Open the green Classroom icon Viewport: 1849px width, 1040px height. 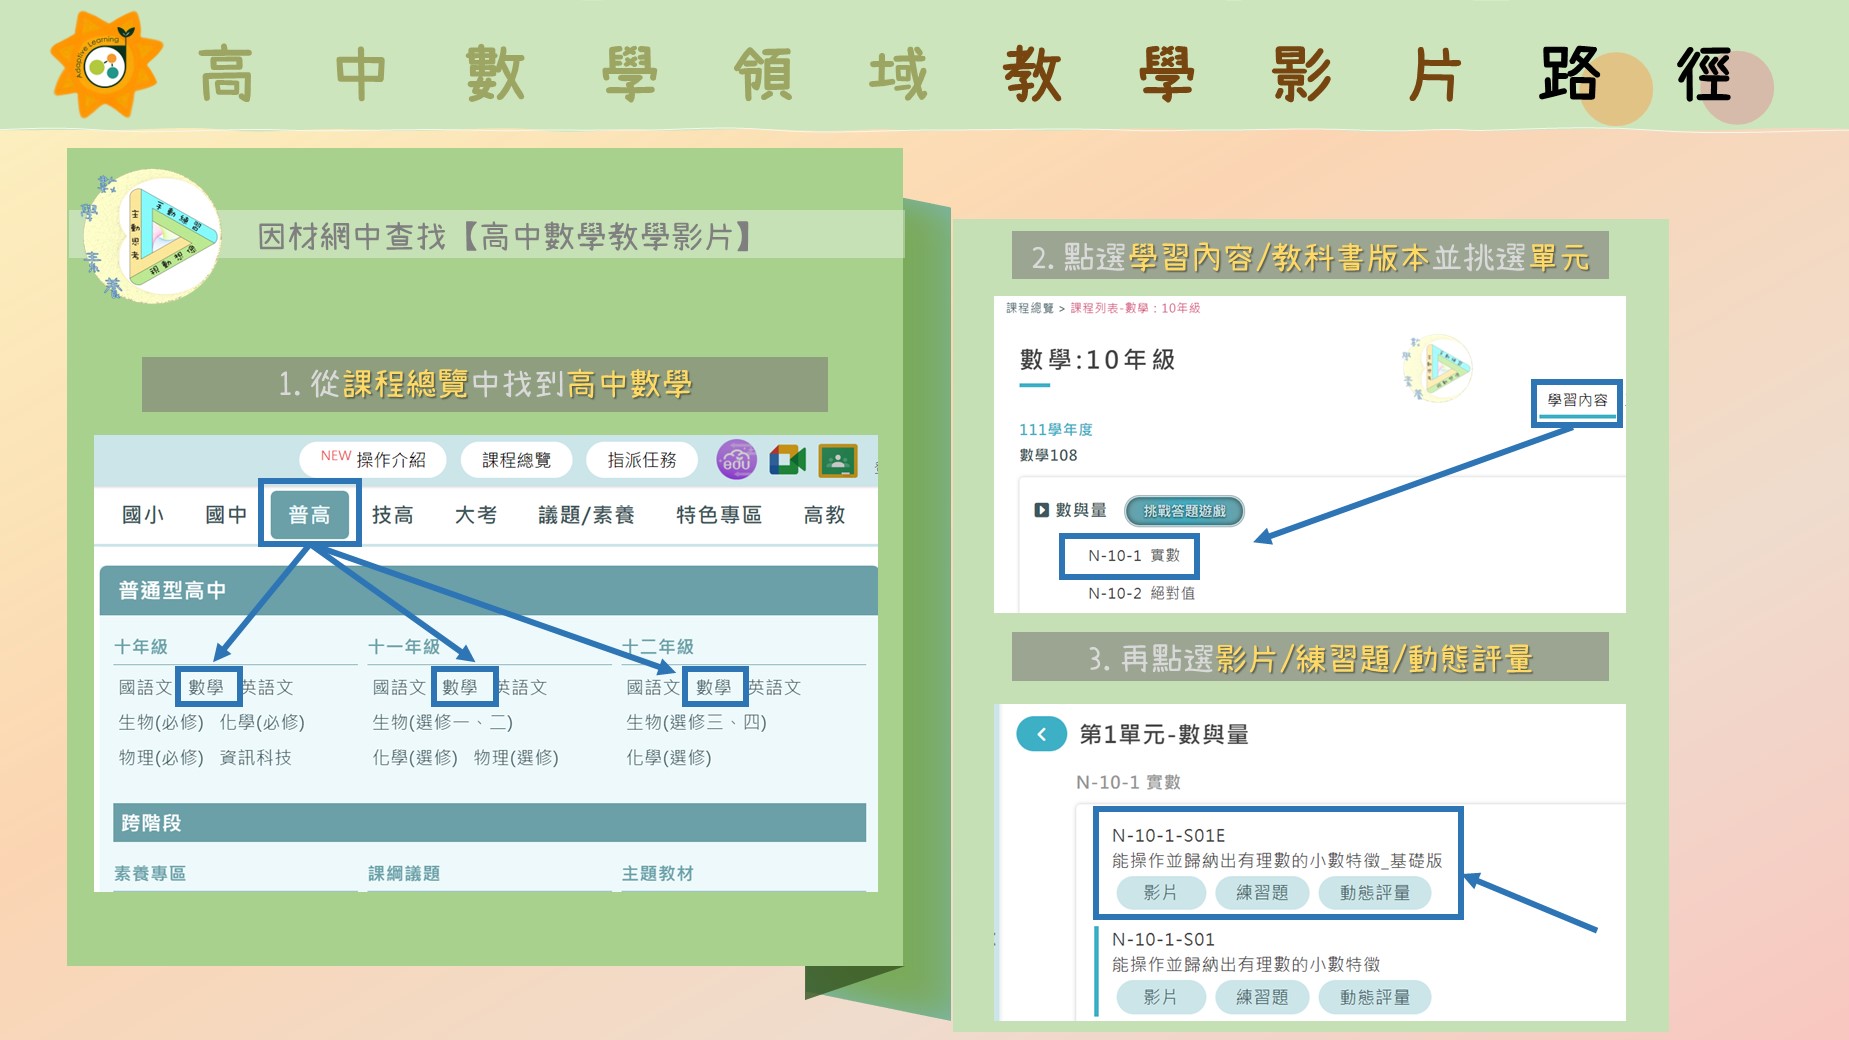(838, 460)
